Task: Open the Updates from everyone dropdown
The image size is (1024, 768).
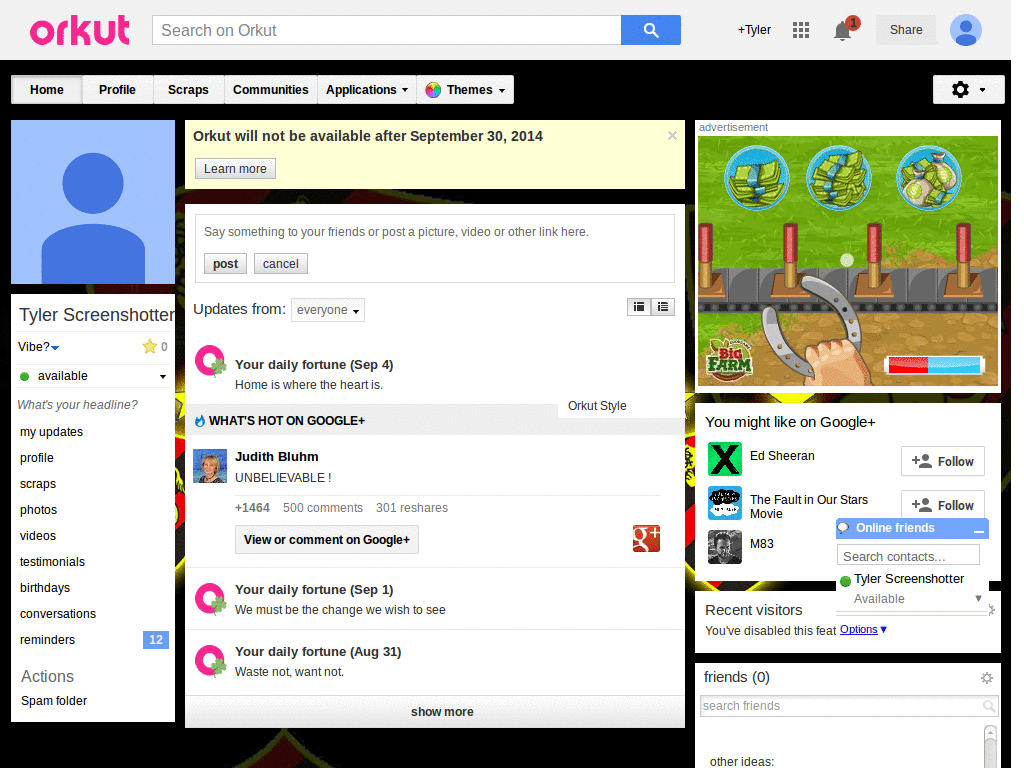Action: pyautogui.click(x=328, y=310)
